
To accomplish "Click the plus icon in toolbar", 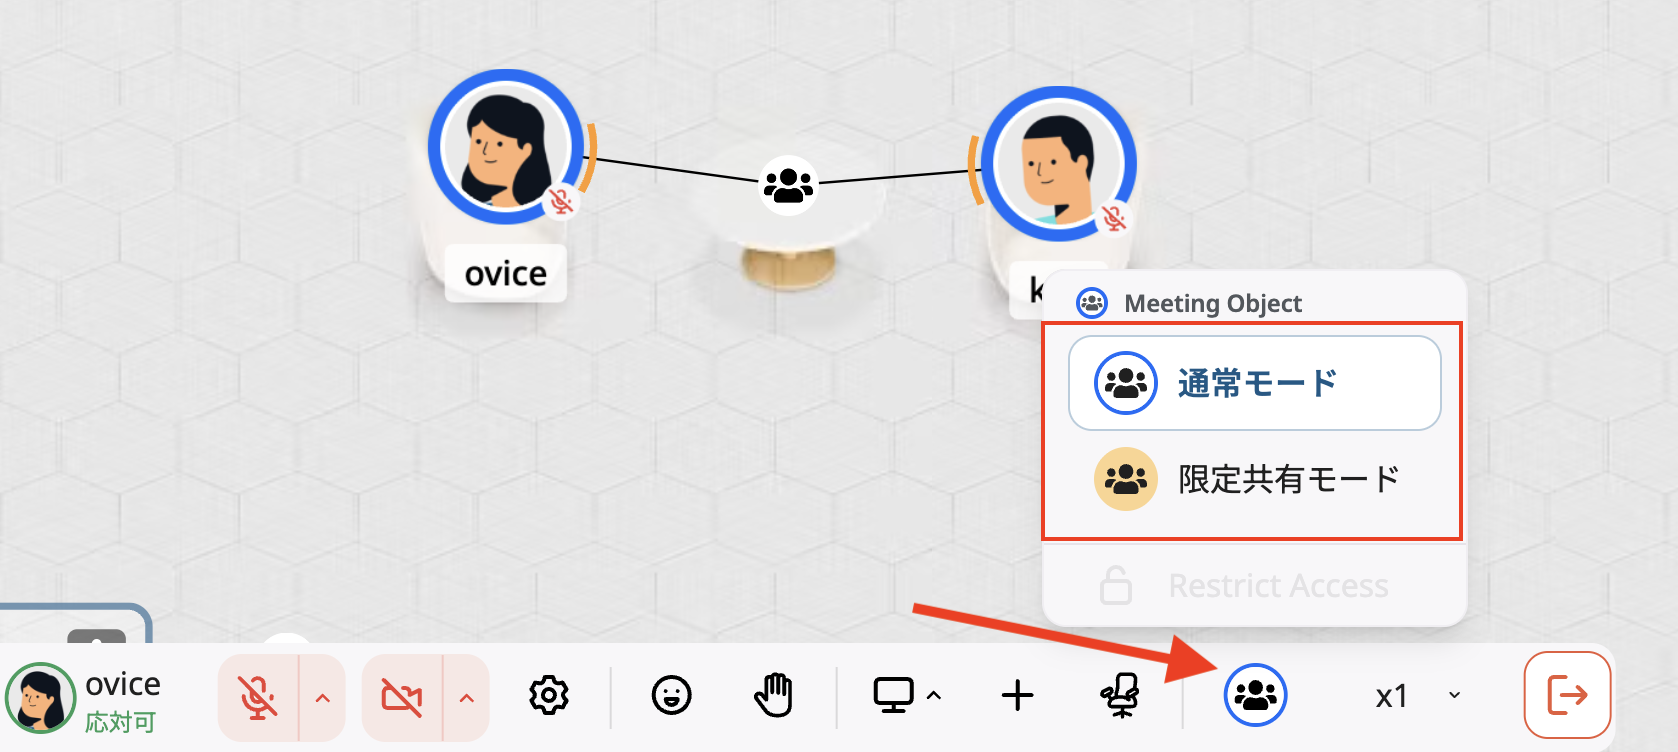I will [x=1017, y=695].
